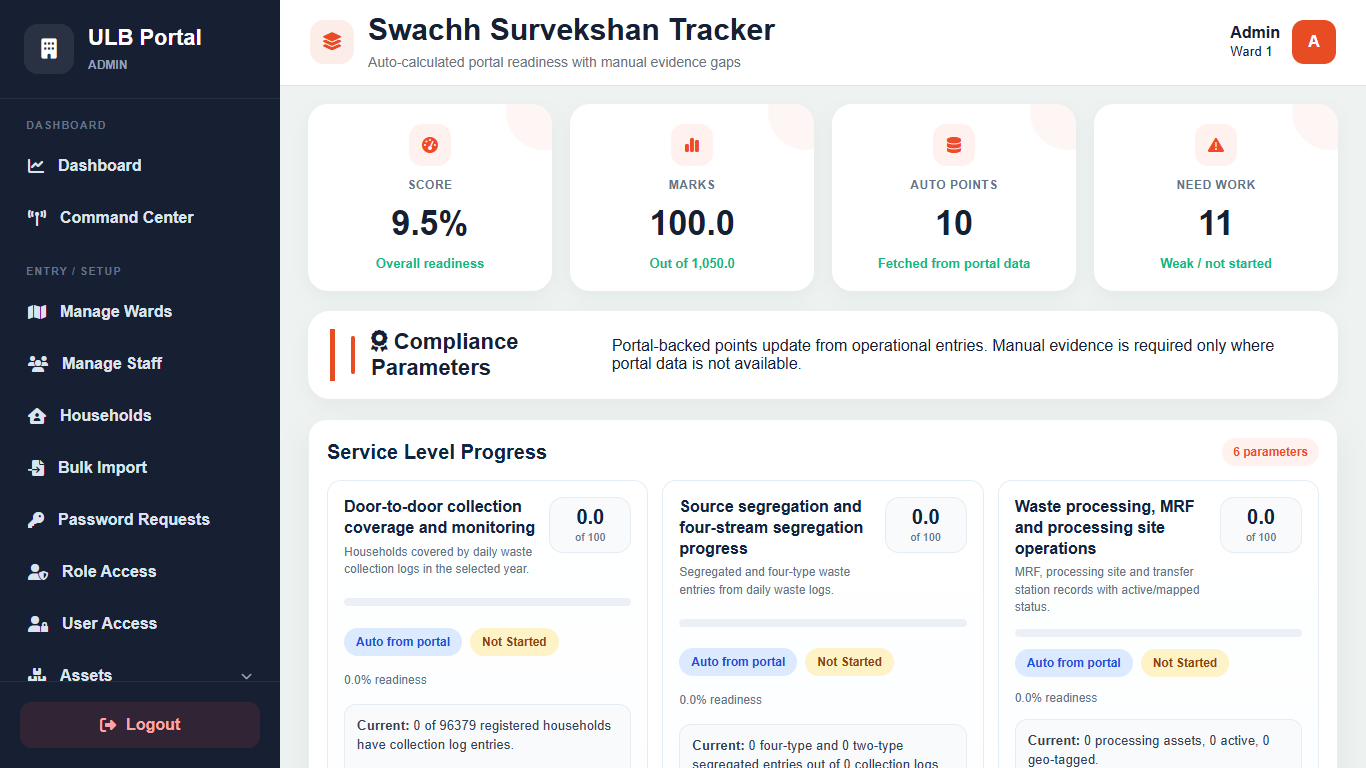
Task: Click the Door-to-door collection progress bar
Action: [x=487, y=602]
